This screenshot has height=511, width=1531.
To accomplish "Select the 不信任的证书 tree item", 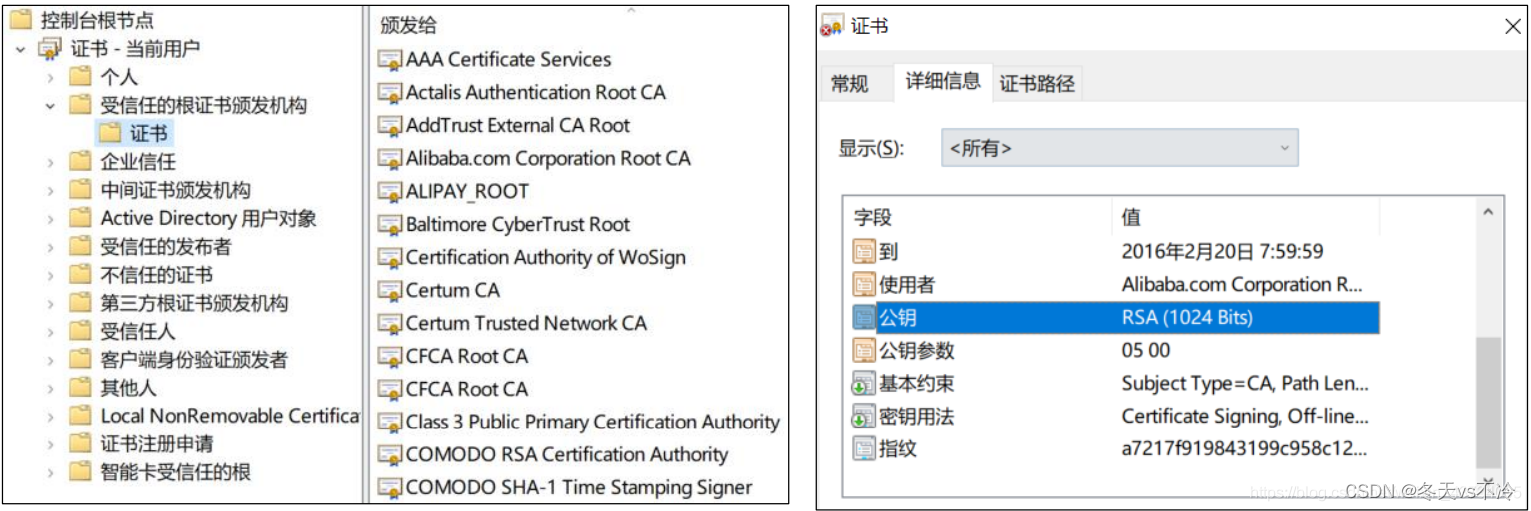I will (156, 275).
